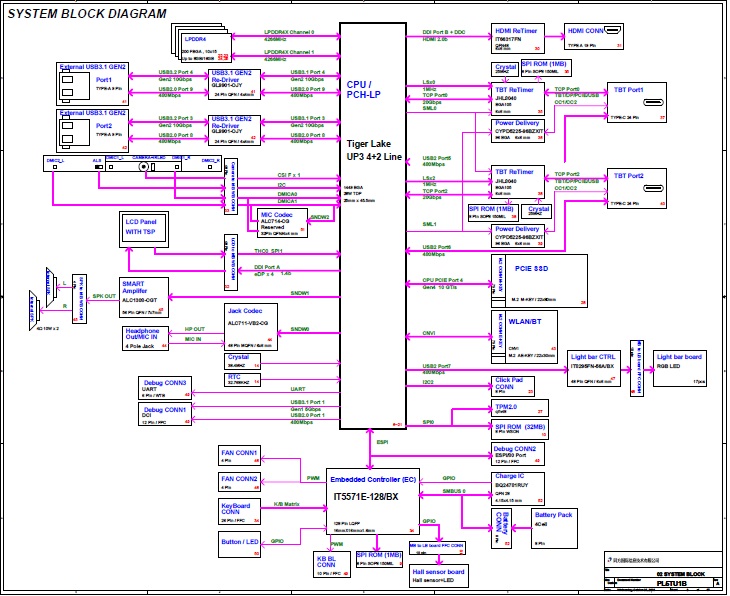This screenshot has width=730, height=596.
Task: Click the ESPI bus label
Action: point(382,442)
